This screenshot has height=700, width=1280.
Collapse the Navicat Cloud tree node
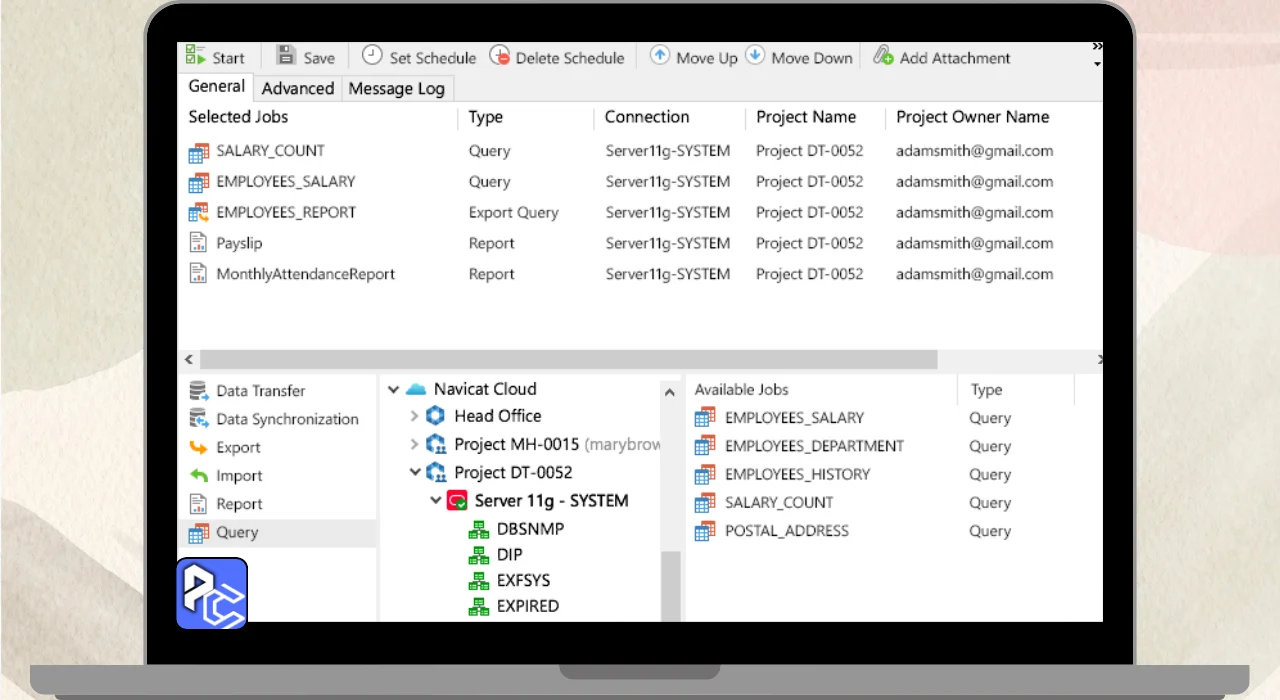tap(393, 390)
